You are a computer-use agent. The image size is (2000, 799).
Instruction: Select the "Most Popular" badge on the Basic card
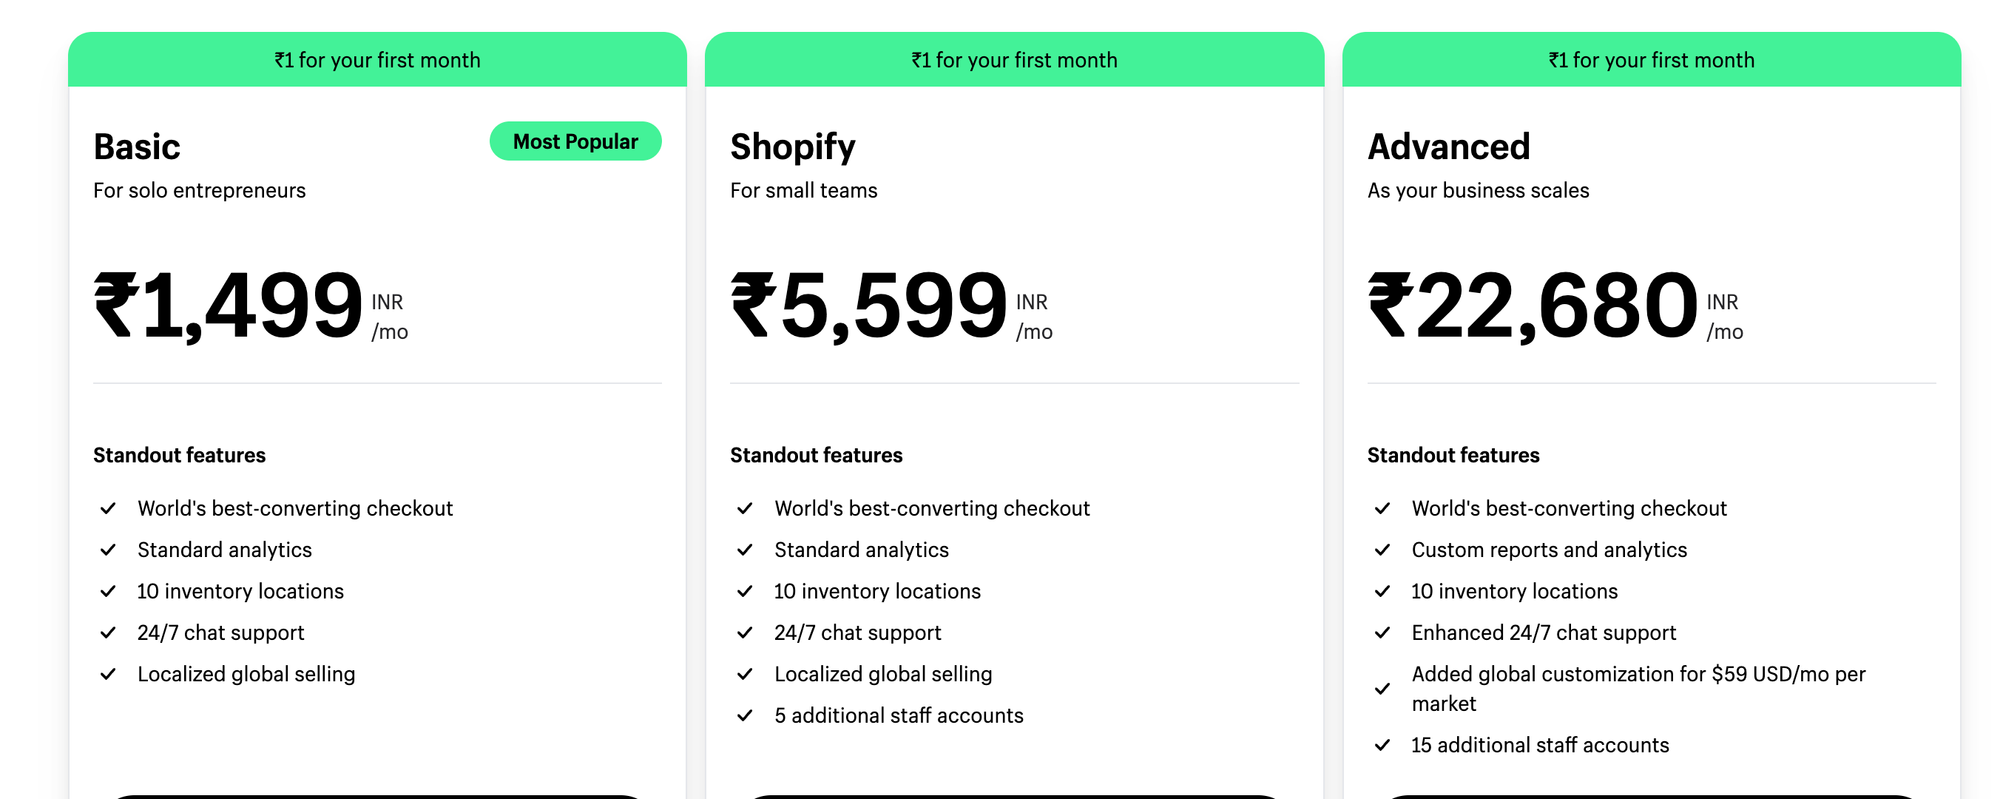[575, 141]
